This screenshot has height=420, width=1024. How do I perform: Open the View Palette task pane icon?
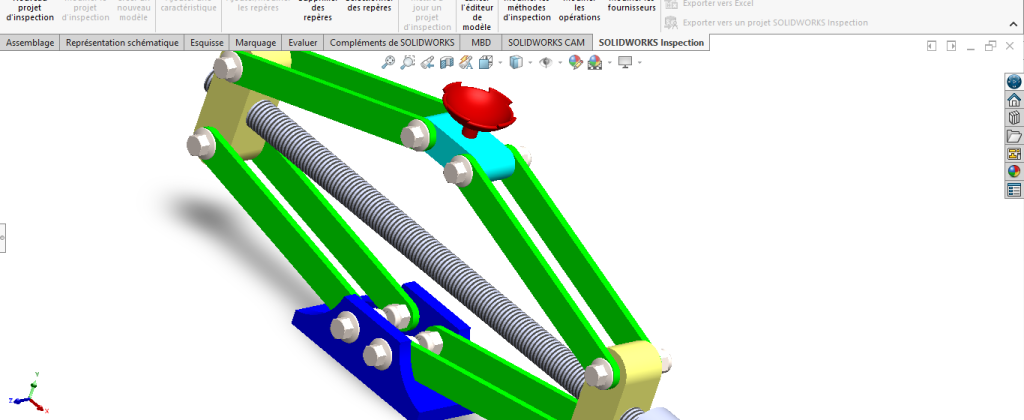tap(1014, 154)
